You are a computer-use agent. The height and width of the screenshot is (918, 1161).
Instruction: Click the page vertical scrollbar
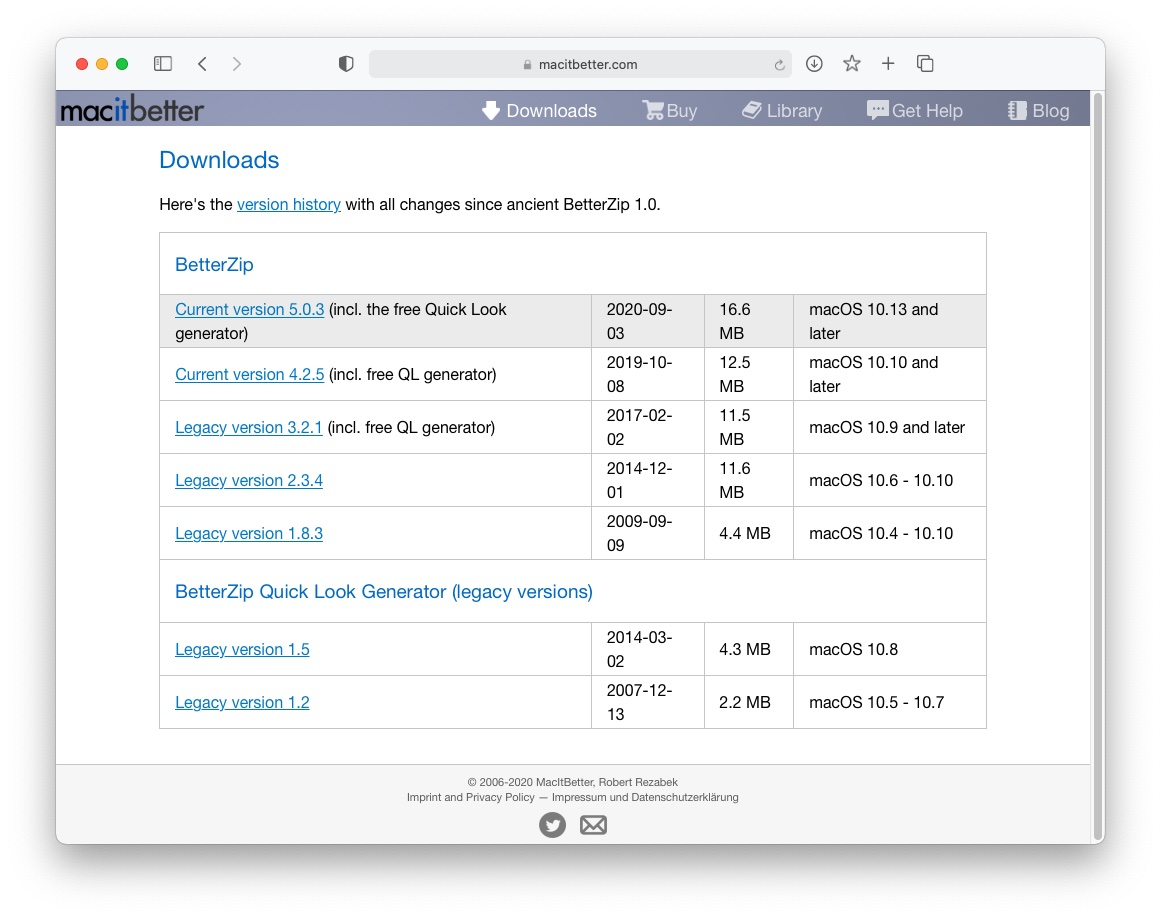click(x=1097, y=466)
